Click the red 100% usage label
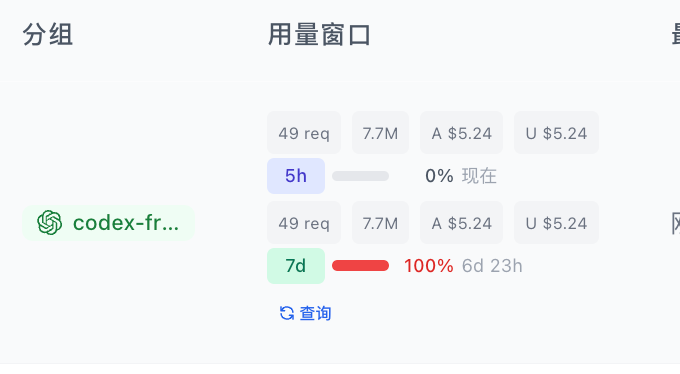Viewport: 680px width, 374px height. pyautogui.click(x=428, y=266)
